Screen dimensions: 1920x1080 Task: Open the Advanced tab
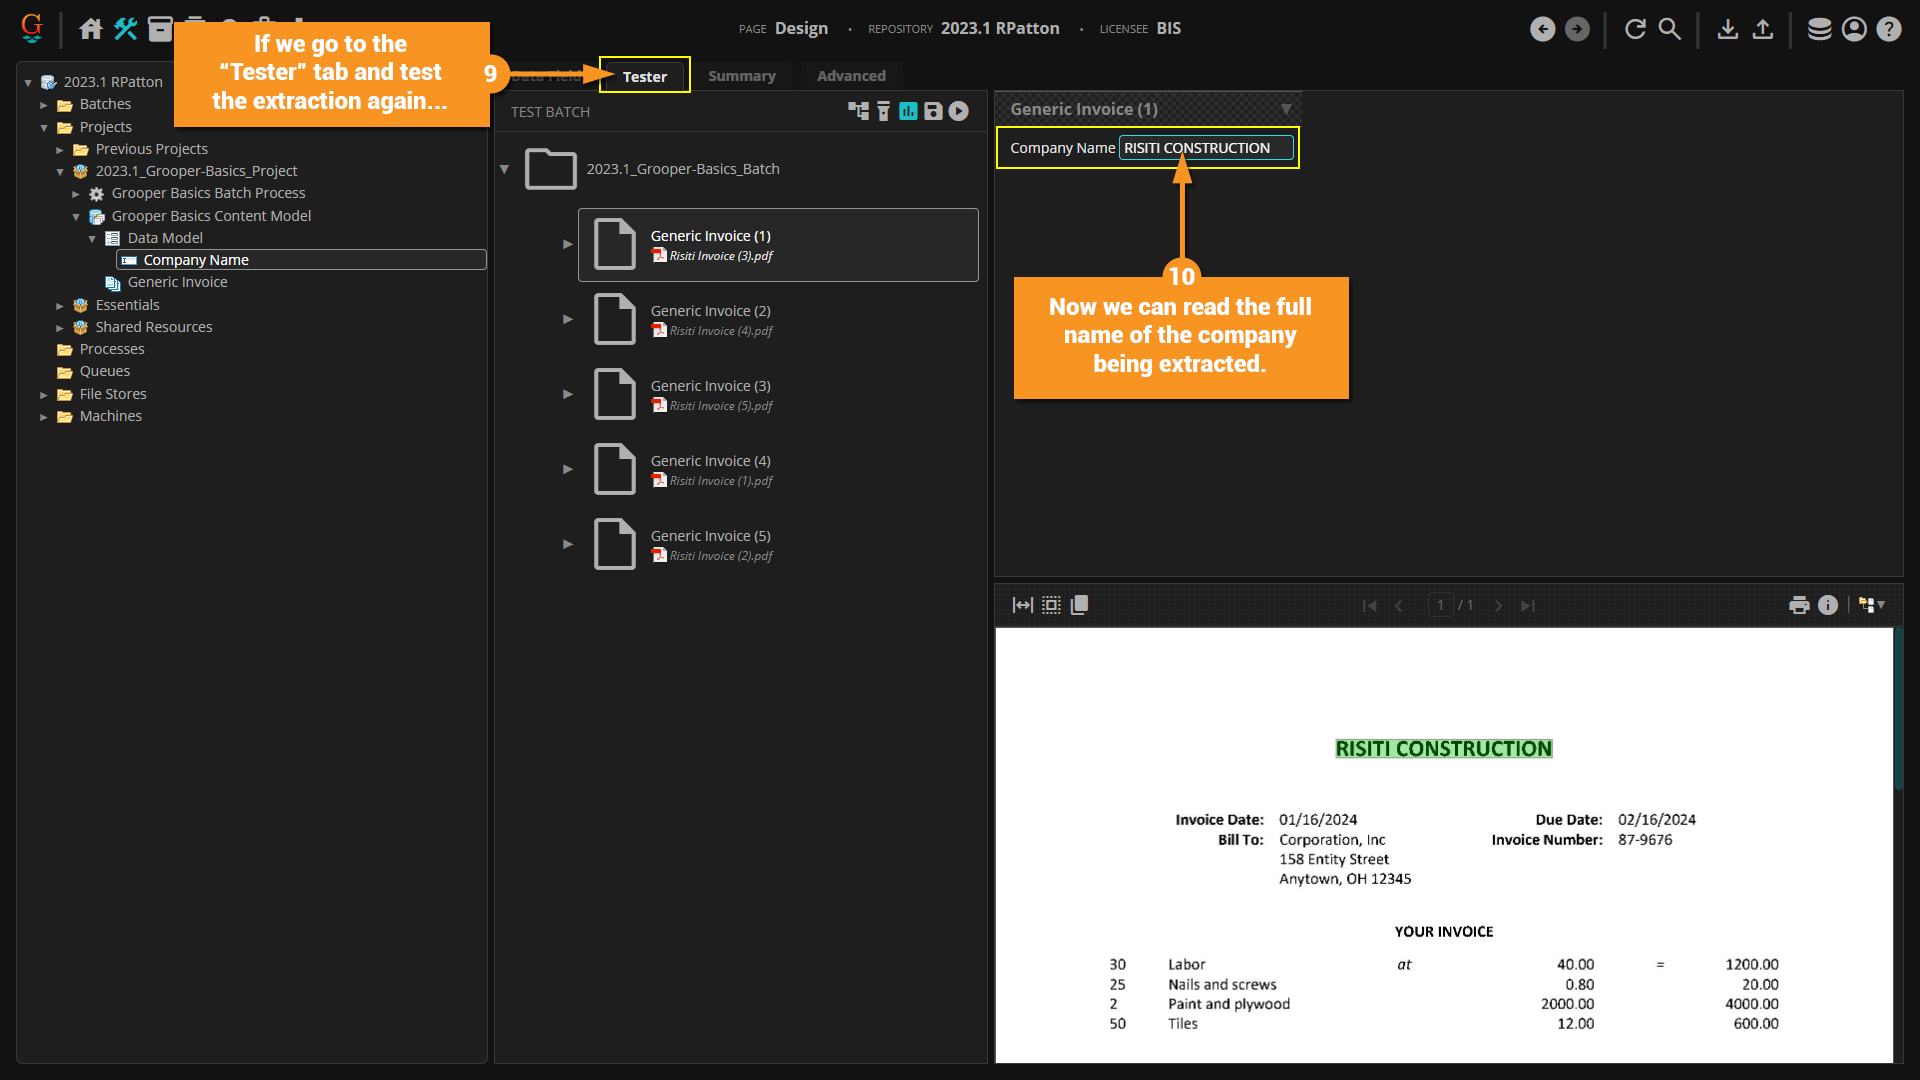pyautogui.click(x=851, y=76)
